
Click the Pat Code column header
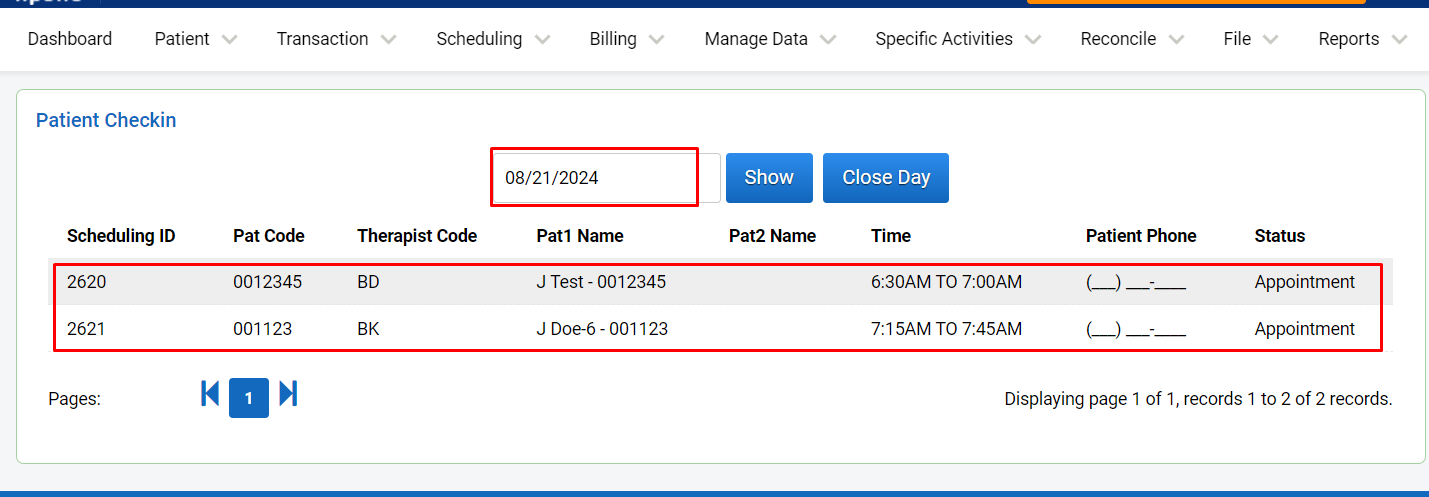pyautogui.click(x=269, y=236)
